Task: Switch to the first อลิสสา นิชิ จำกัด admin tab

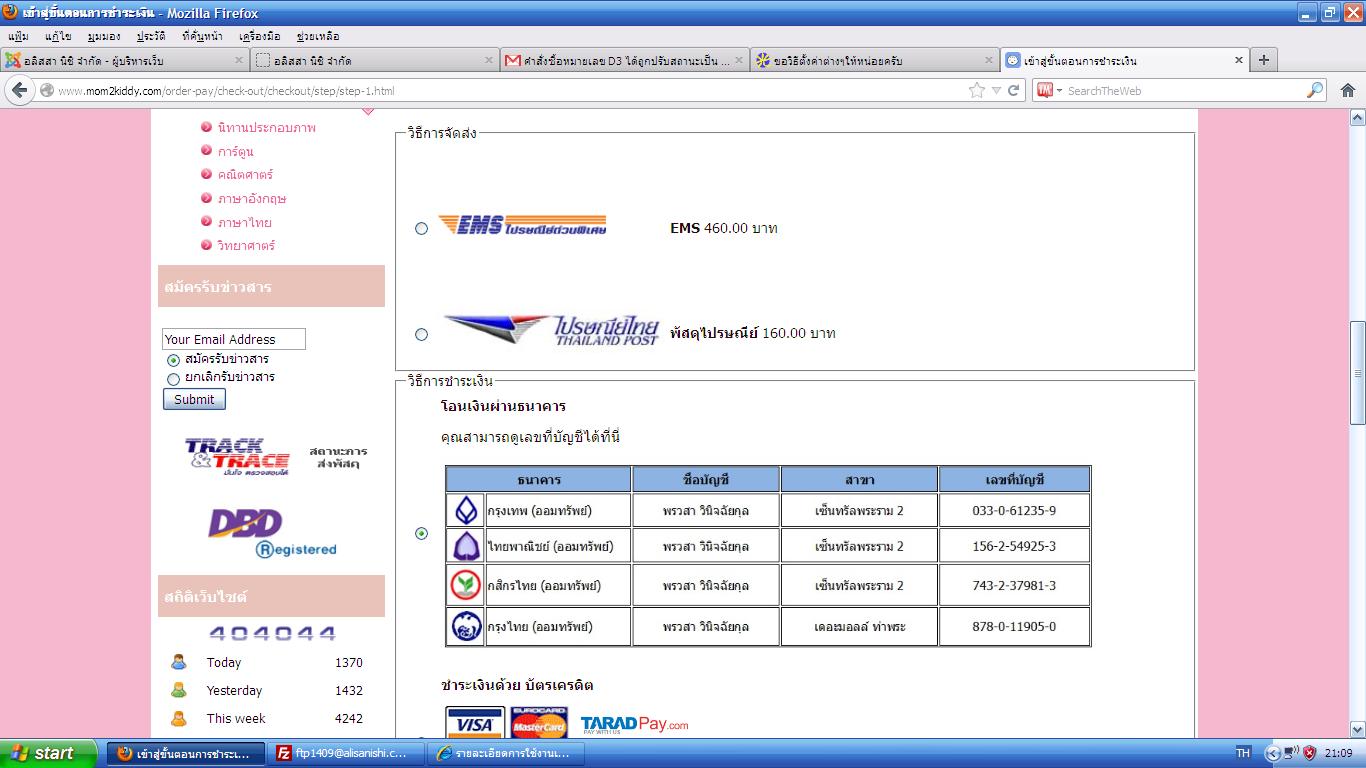Action: tap(125, 60)
